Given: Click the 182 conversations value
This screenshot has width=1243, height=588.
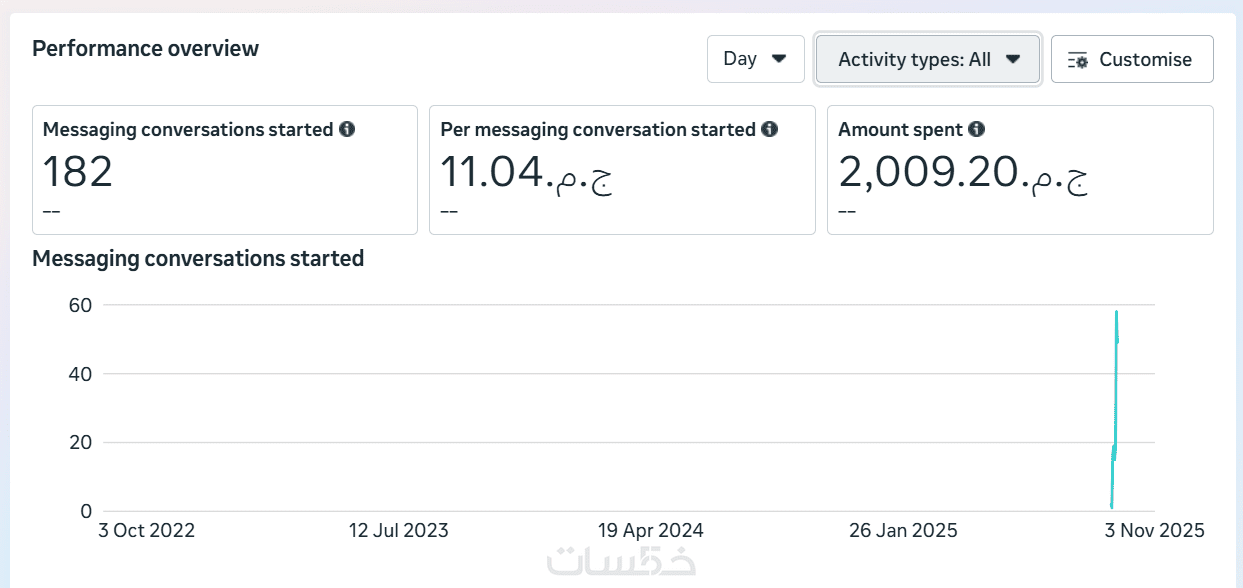Looking at the screenshot, I should [x=78, y=172].
